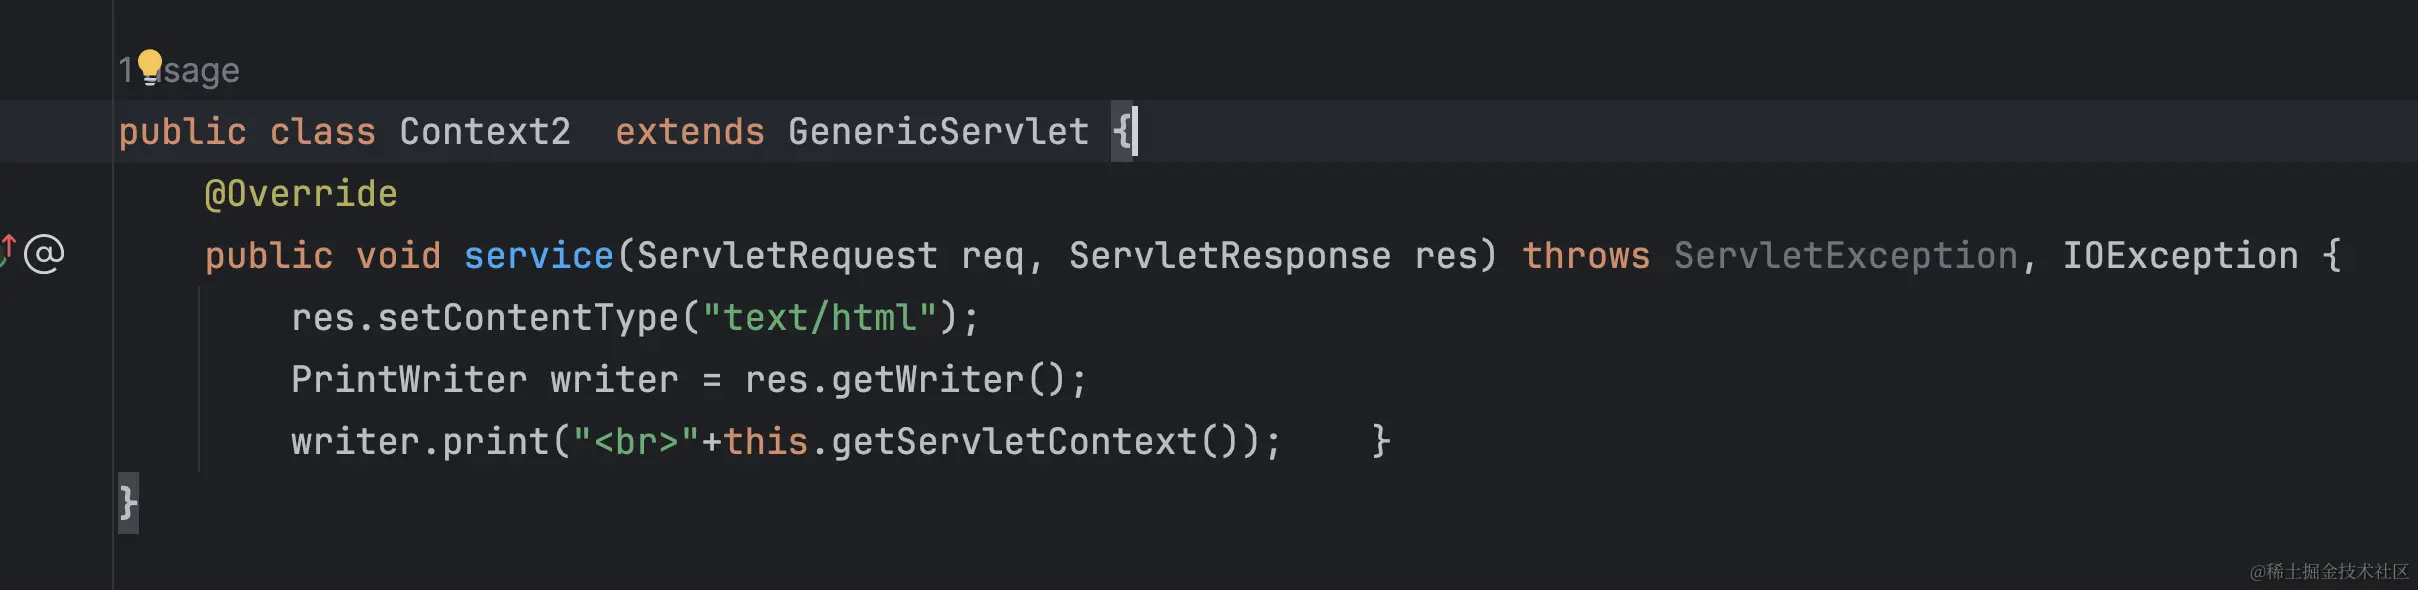Click the @Override annotation

coord(301,194)
